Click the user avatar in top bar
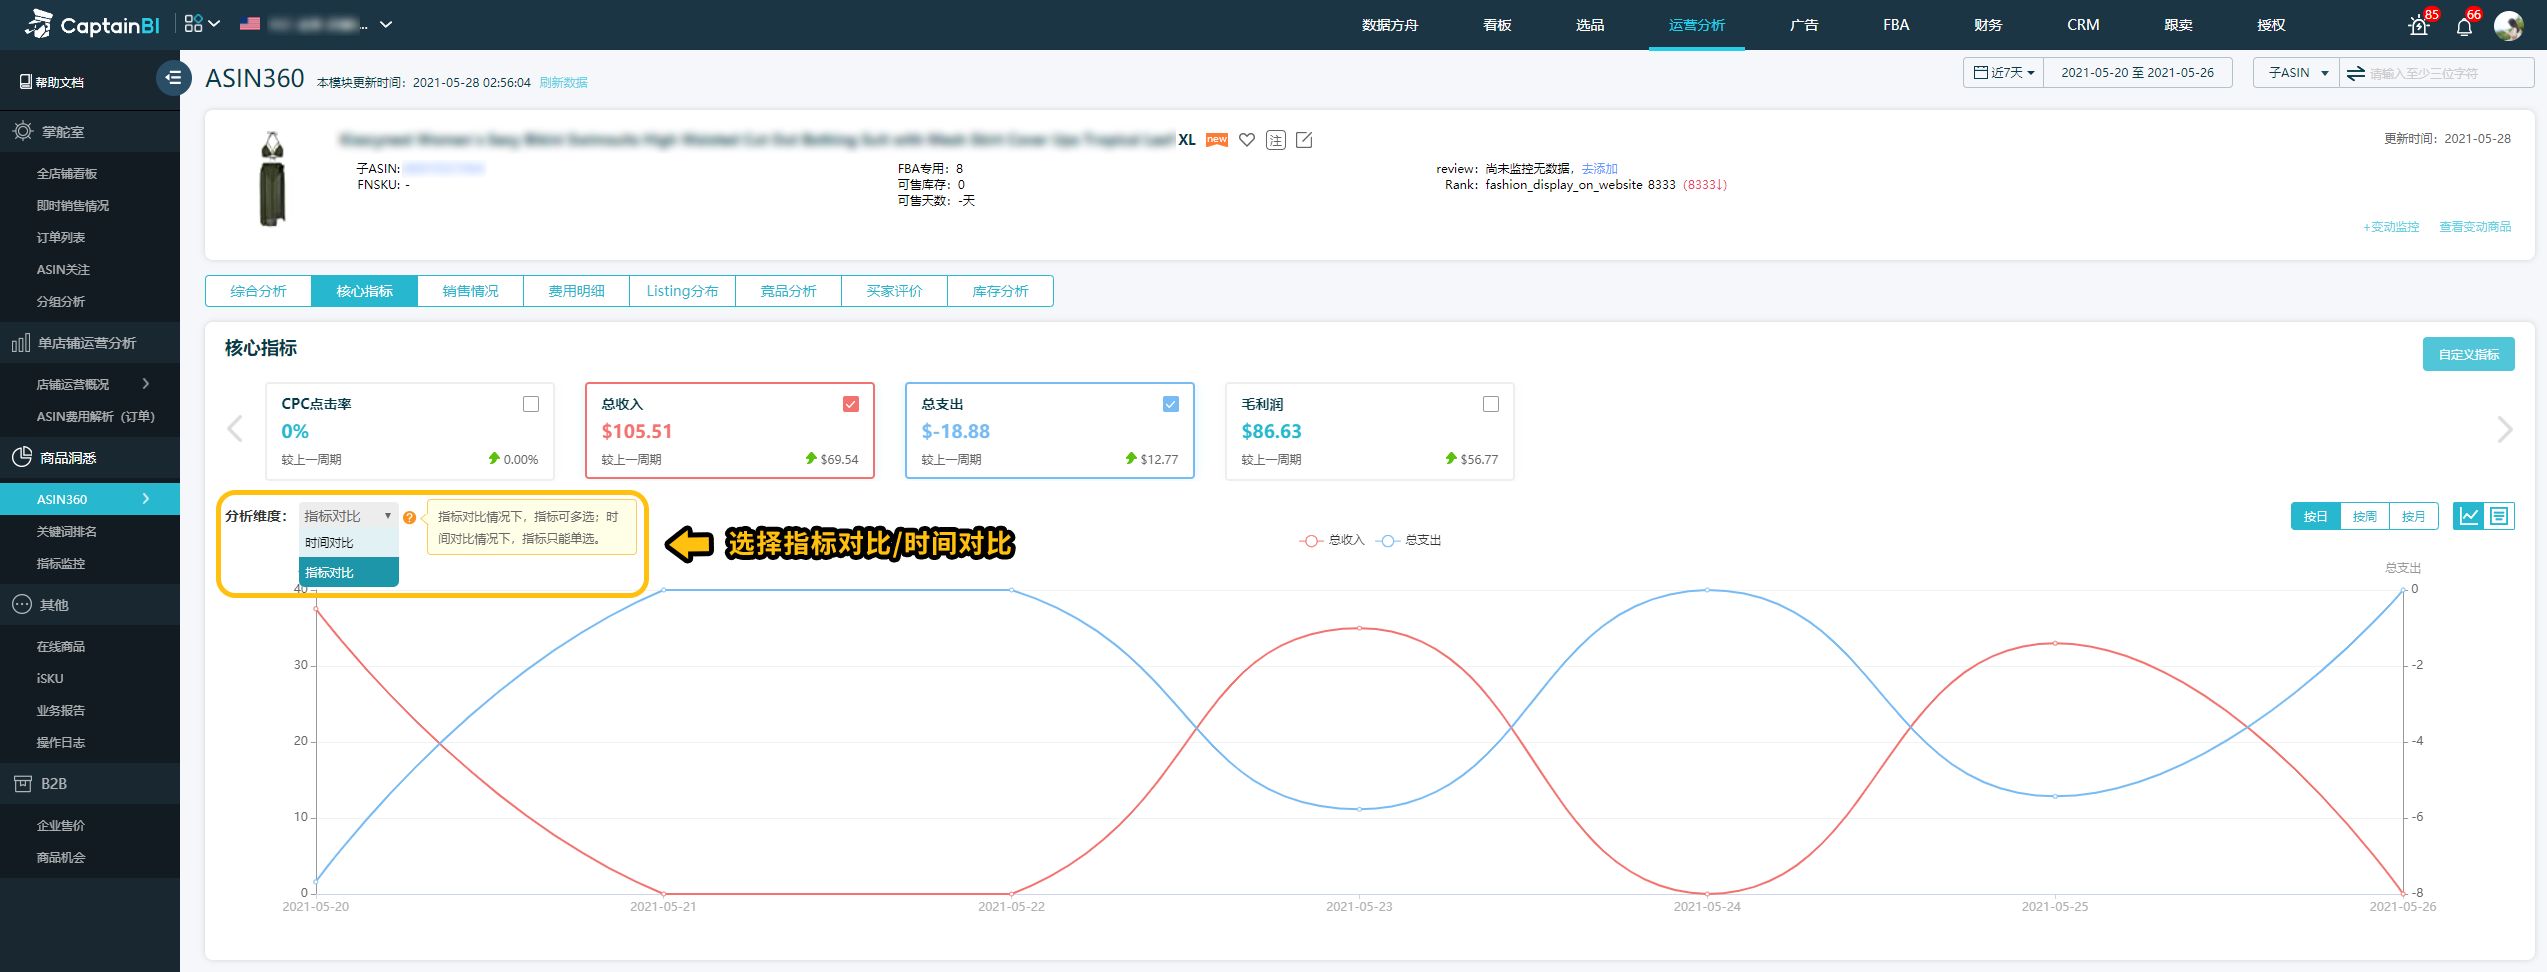Screen dimensions: 2547x972 click(x=2508, y=26)
